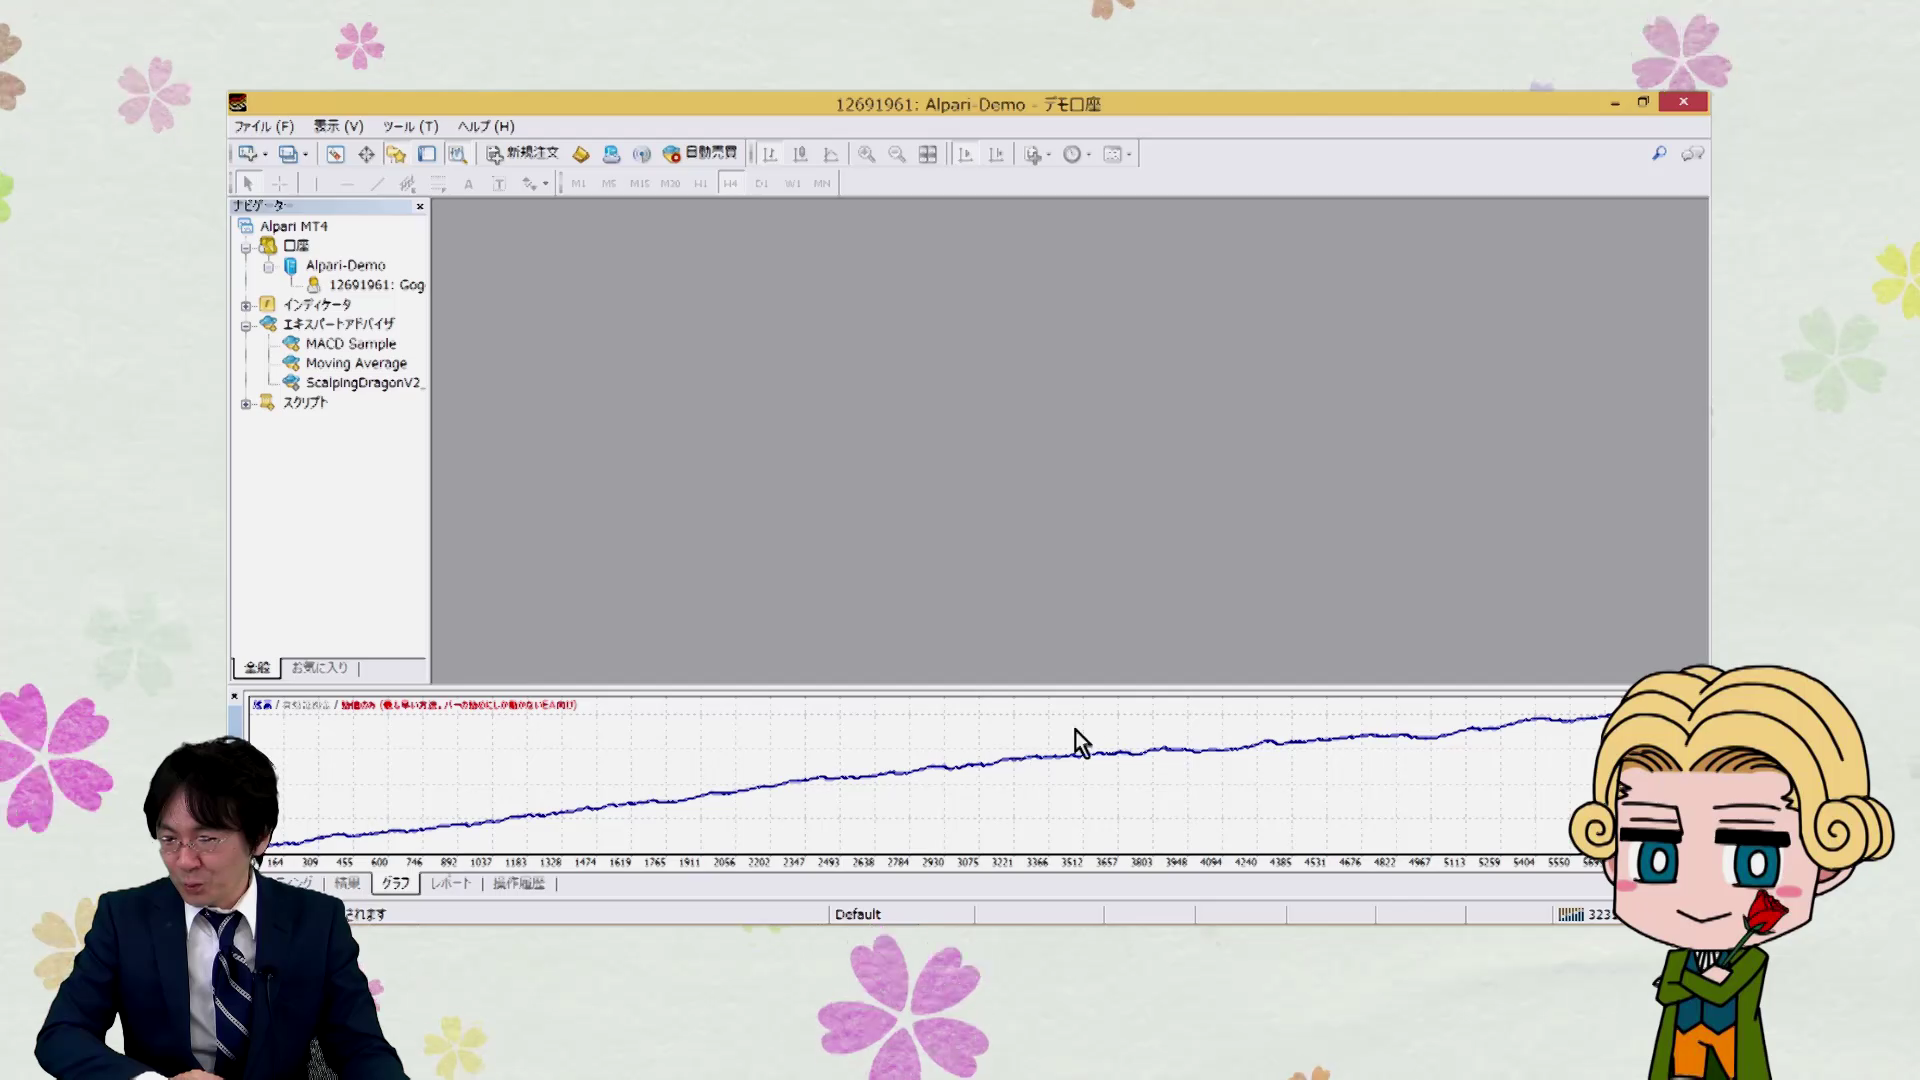The height and width of the screenshot is (1080, 1920).
Task: Click the 新規注文 new order button
Action: pos(522,153)
